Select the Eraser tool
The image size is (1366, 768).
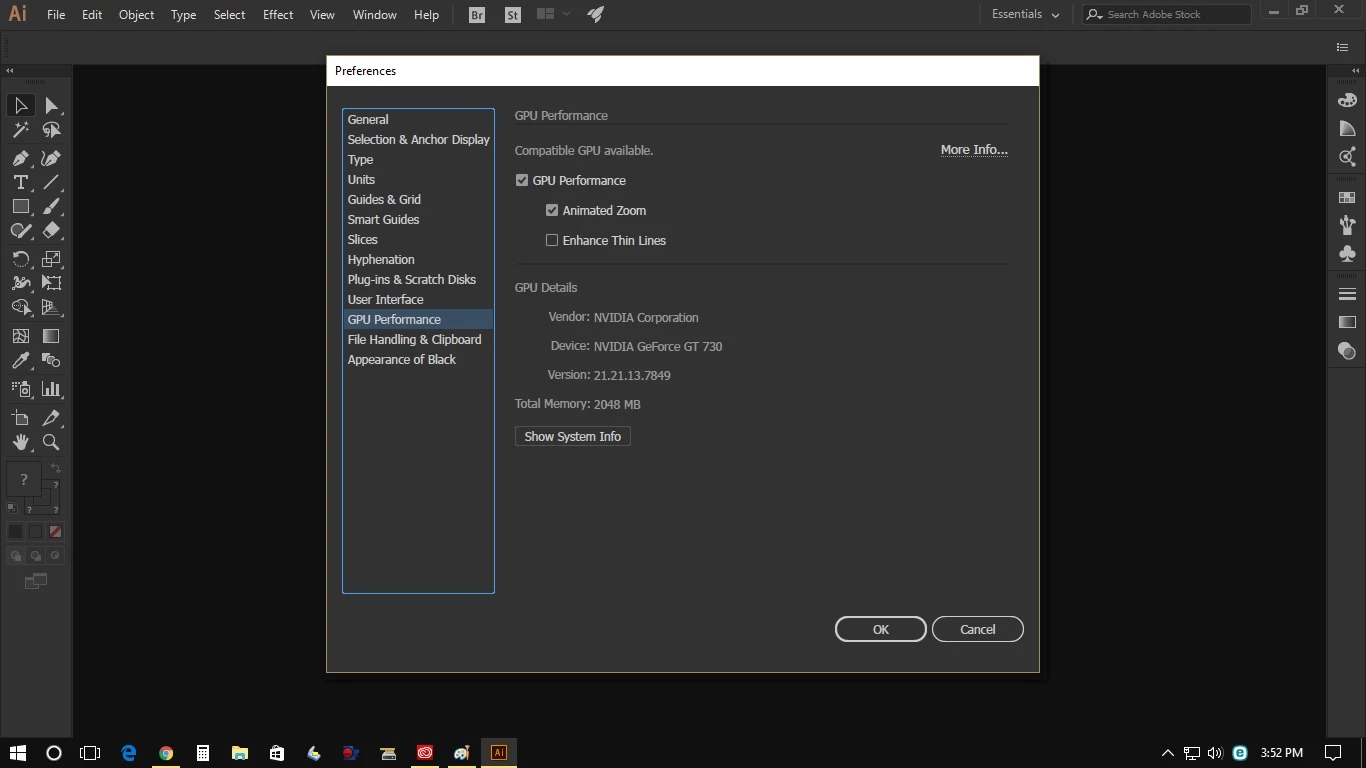[x=51, y=230]
